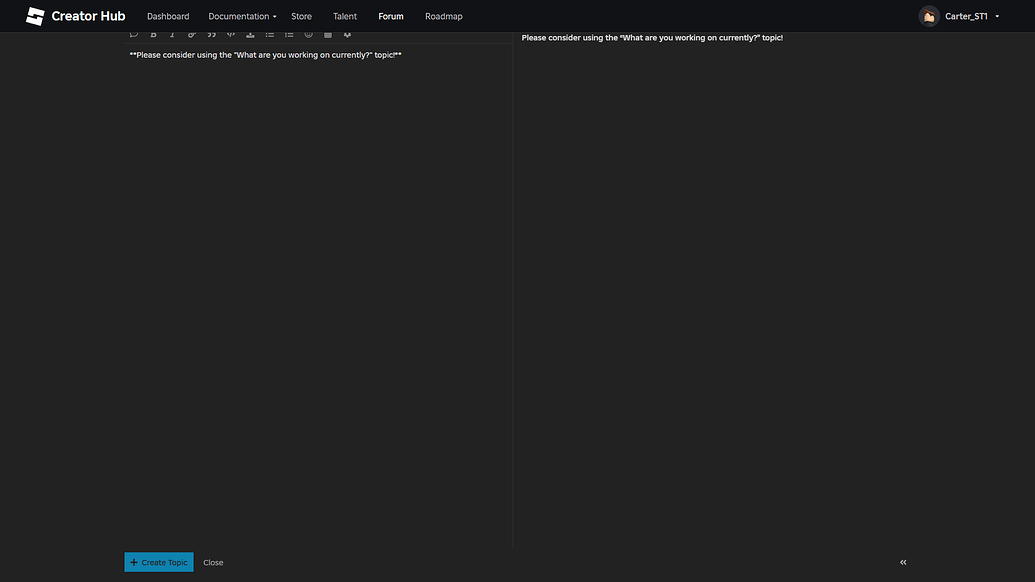
Task: Toggle bold formatting in the composer
Action: click(x=152, y=33)
